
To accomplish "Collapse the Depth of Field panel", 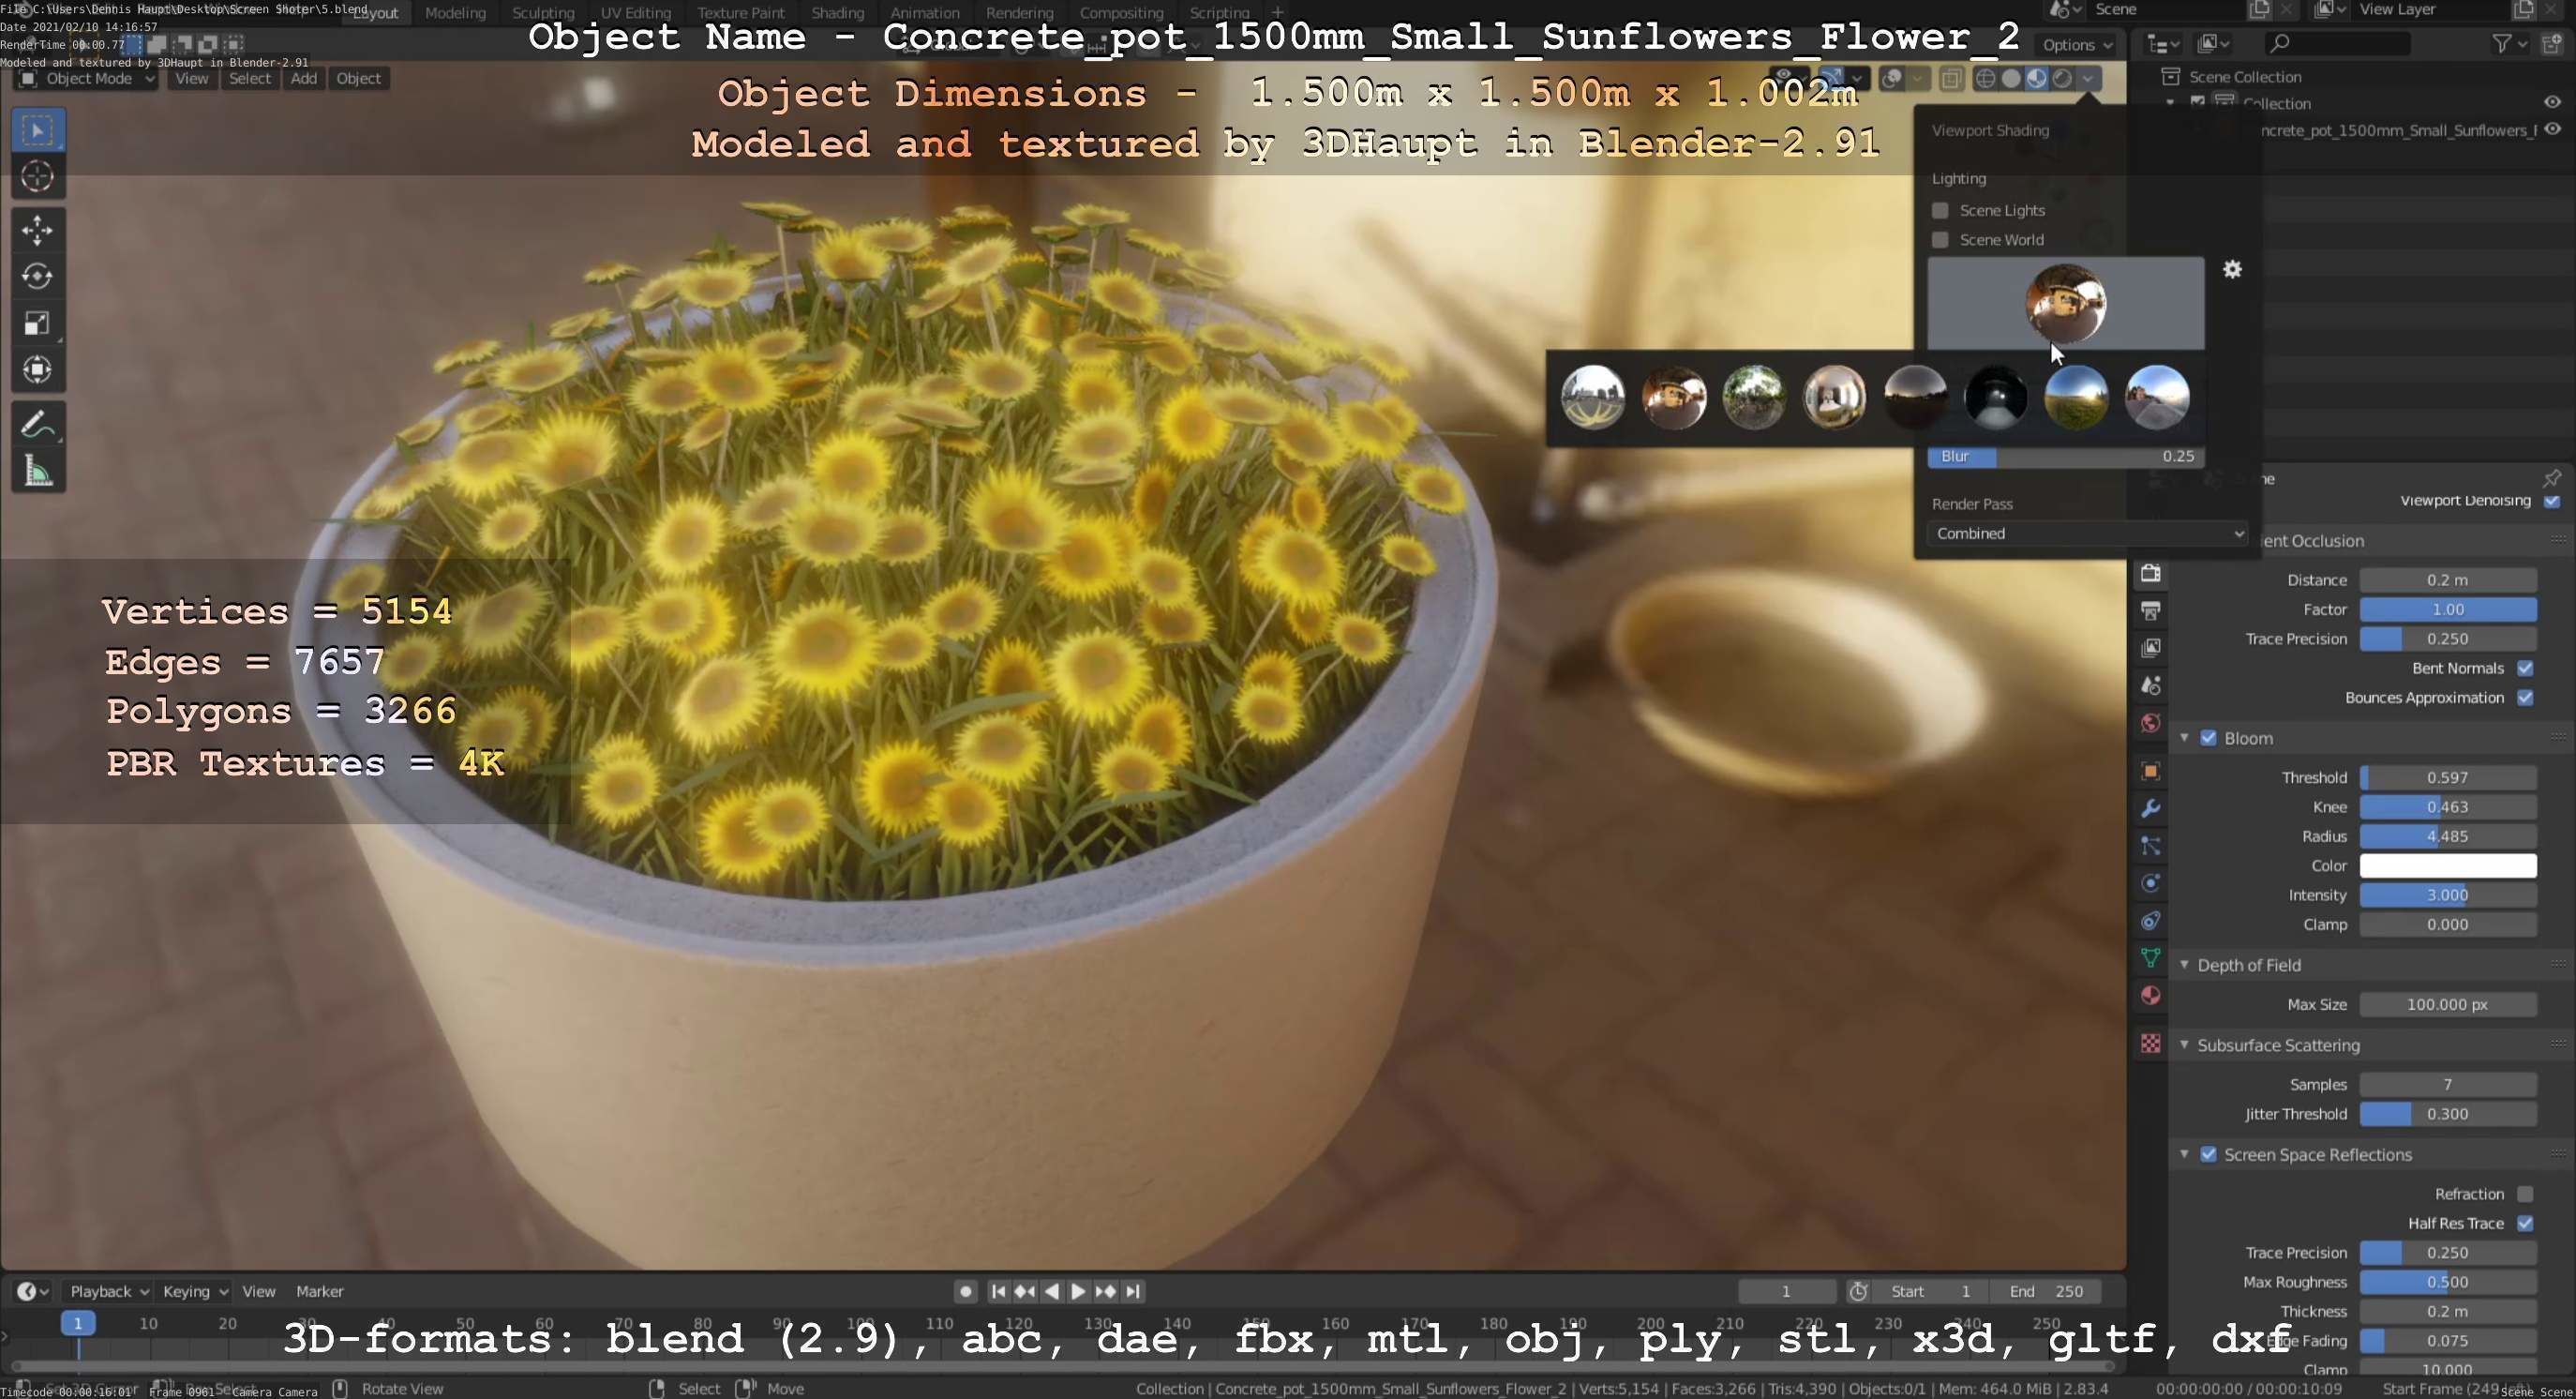I will point(2184,965).
